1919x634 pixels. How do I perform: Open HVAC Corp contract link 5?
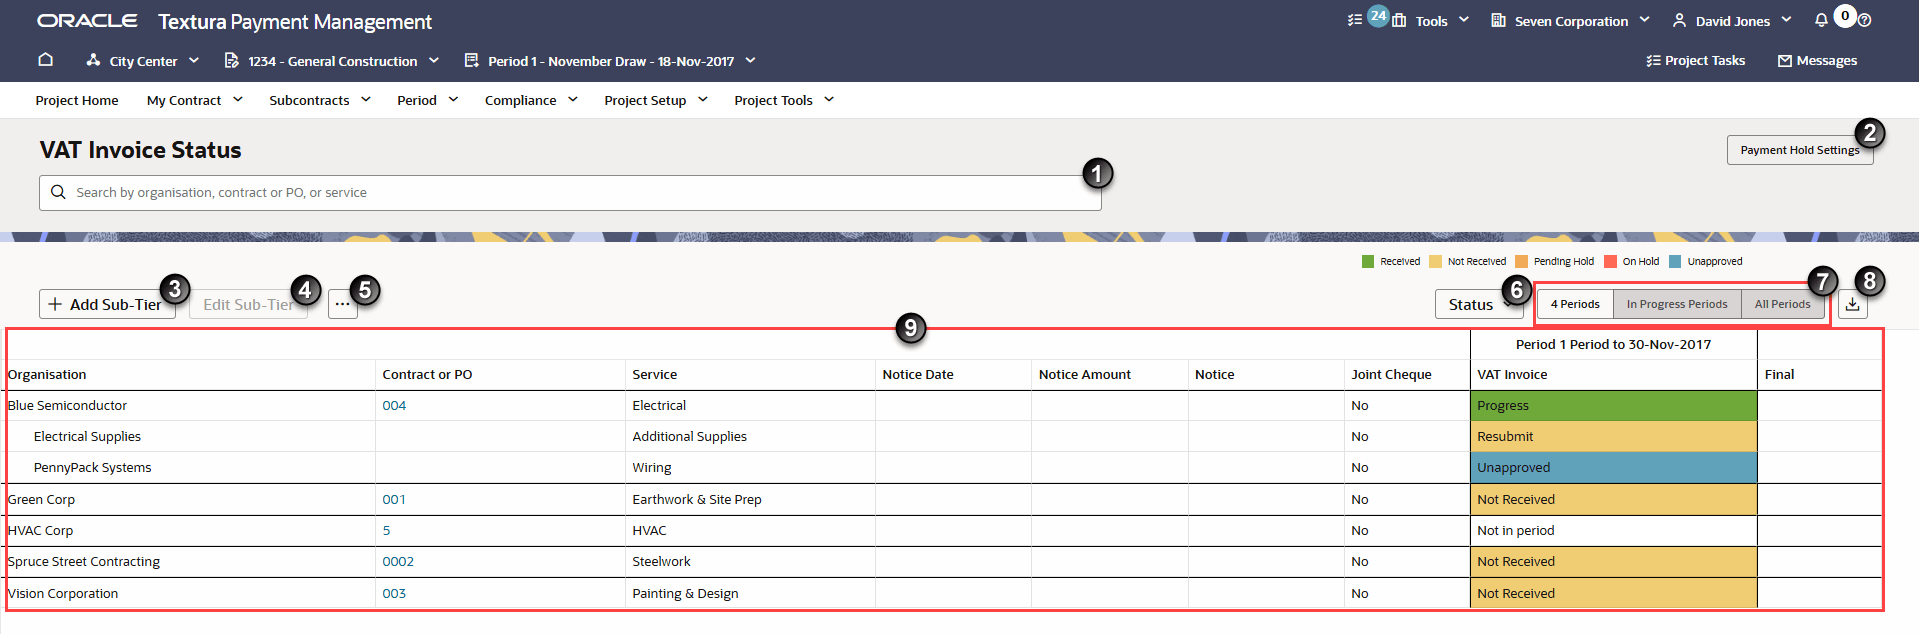tap(386, 530)
